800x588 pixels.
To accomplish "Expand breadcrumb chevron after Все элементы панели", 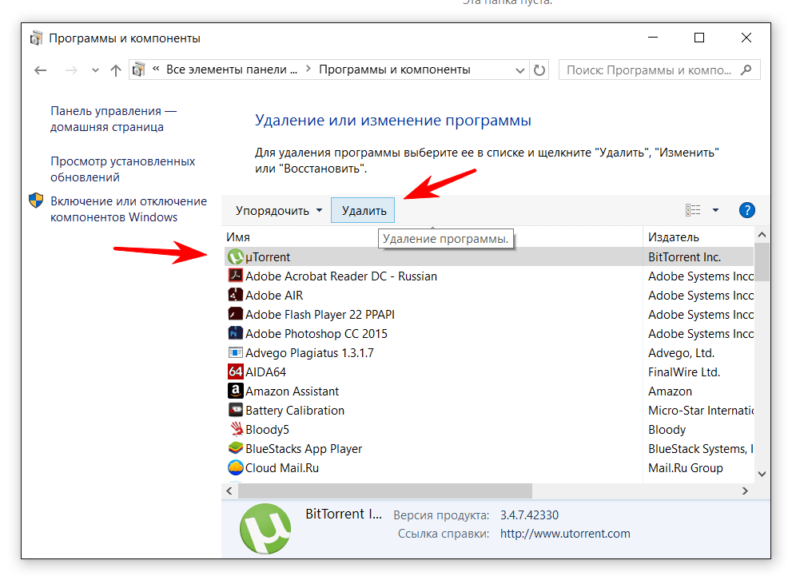I will pyautogui.click(x=308, y=69).
